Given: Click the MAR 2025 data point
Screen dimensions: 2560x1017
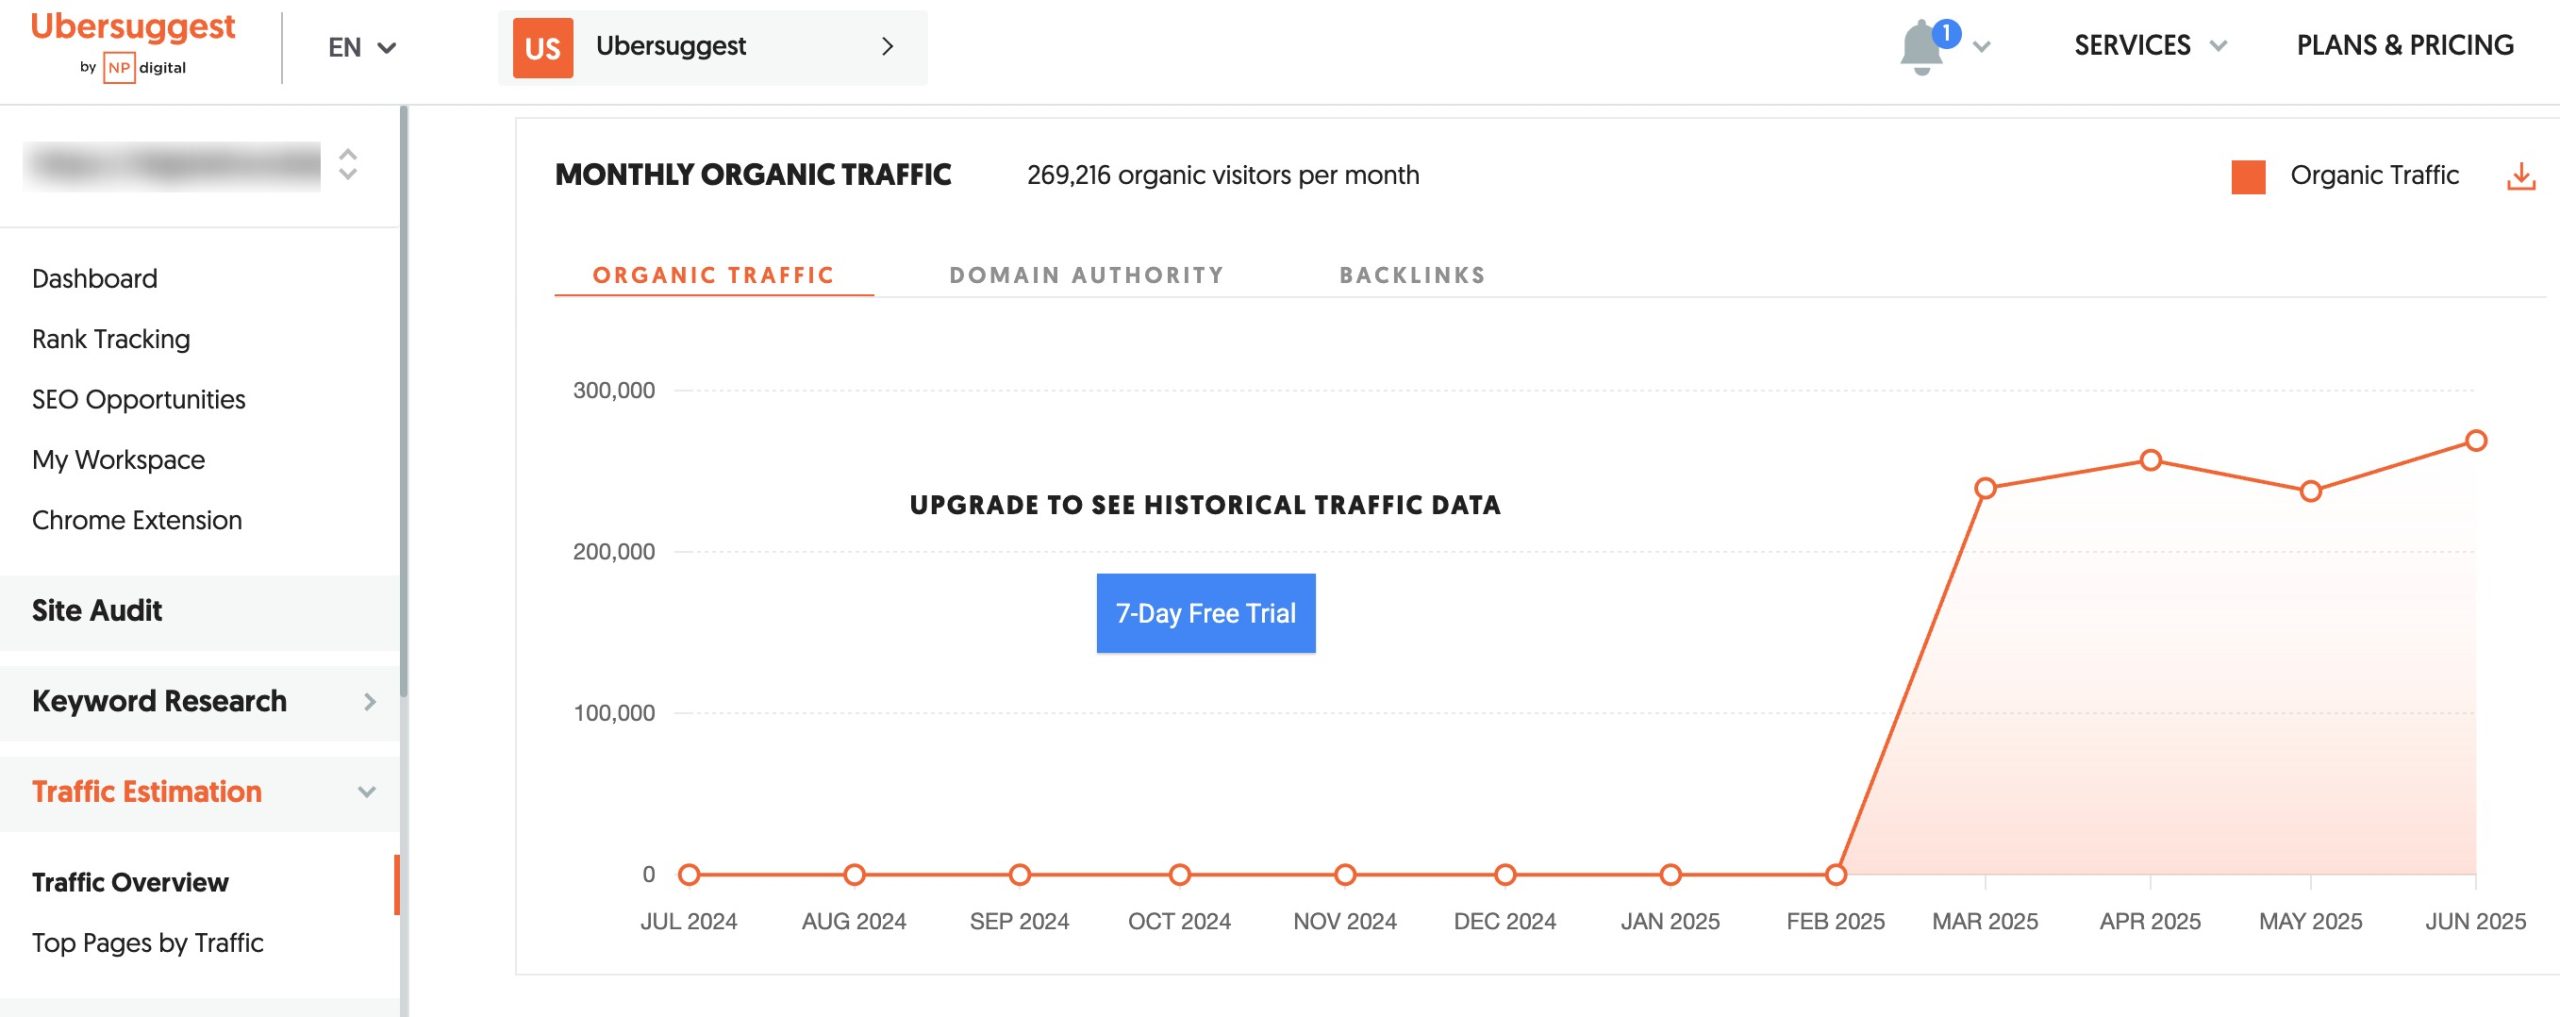Looking at the screenshot, I should [x=1986, y=488].
